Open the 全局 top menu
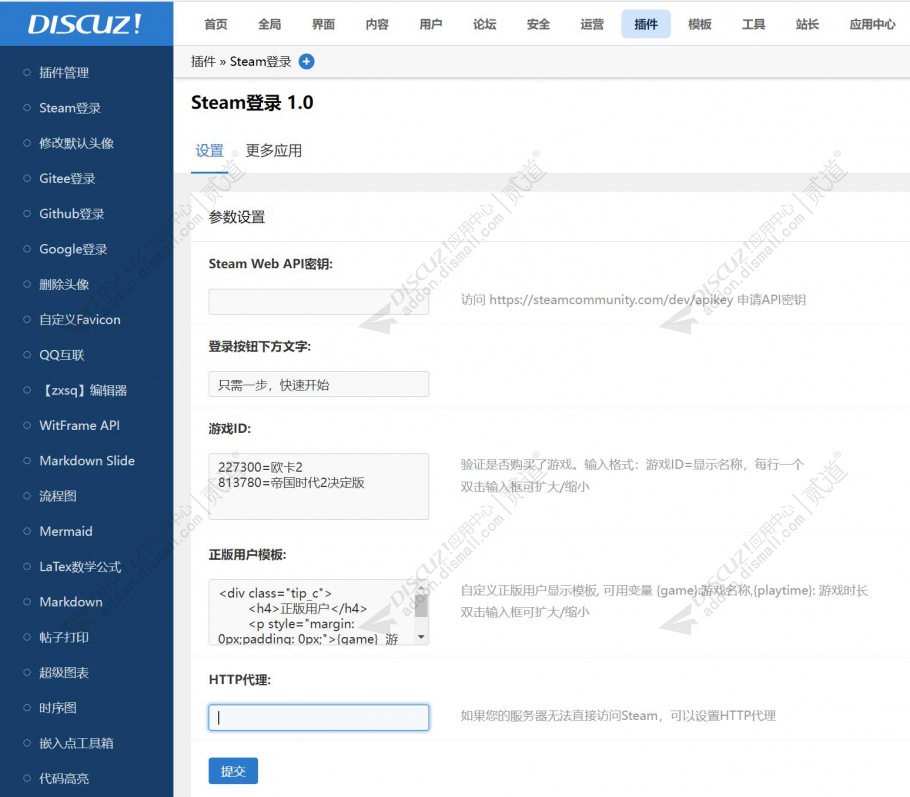This screenshot has width=910, height=797. (x=270, y=24)
